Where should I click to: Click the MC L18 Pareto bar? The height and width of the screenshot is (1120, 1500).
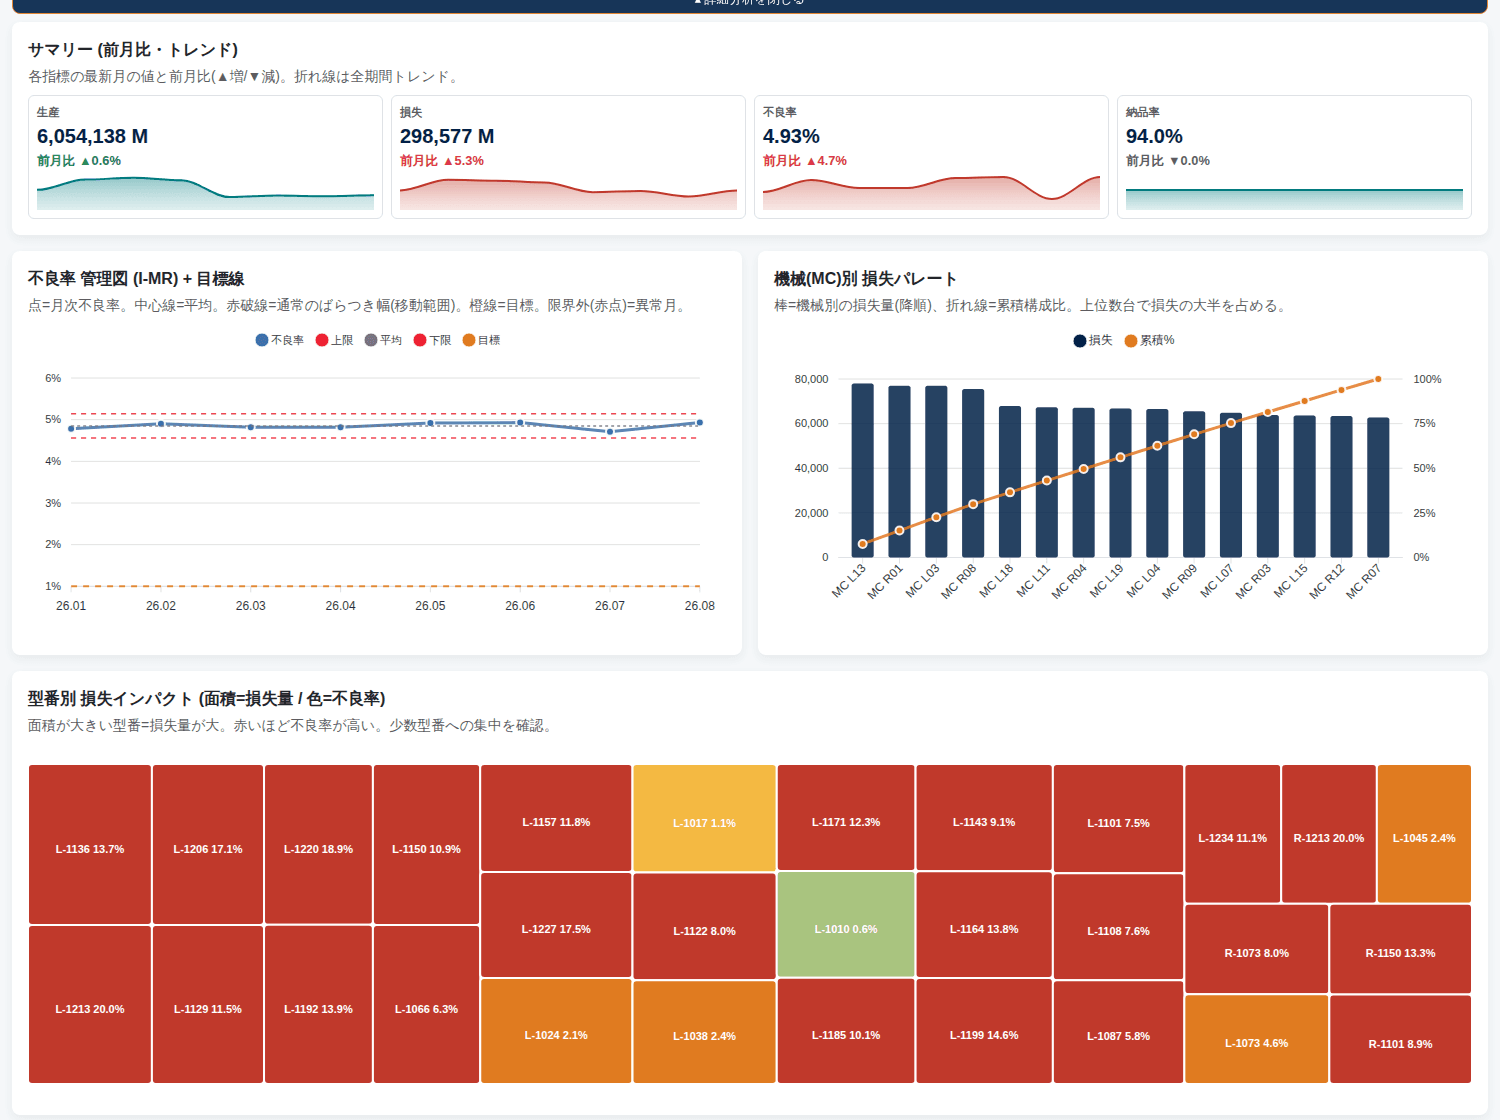pos(1010,481)
